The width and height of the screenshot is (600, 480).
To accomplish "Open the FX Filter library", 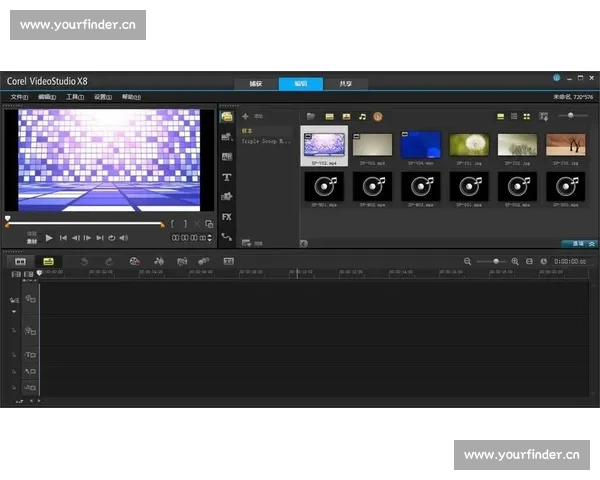I will click(227, 216).
